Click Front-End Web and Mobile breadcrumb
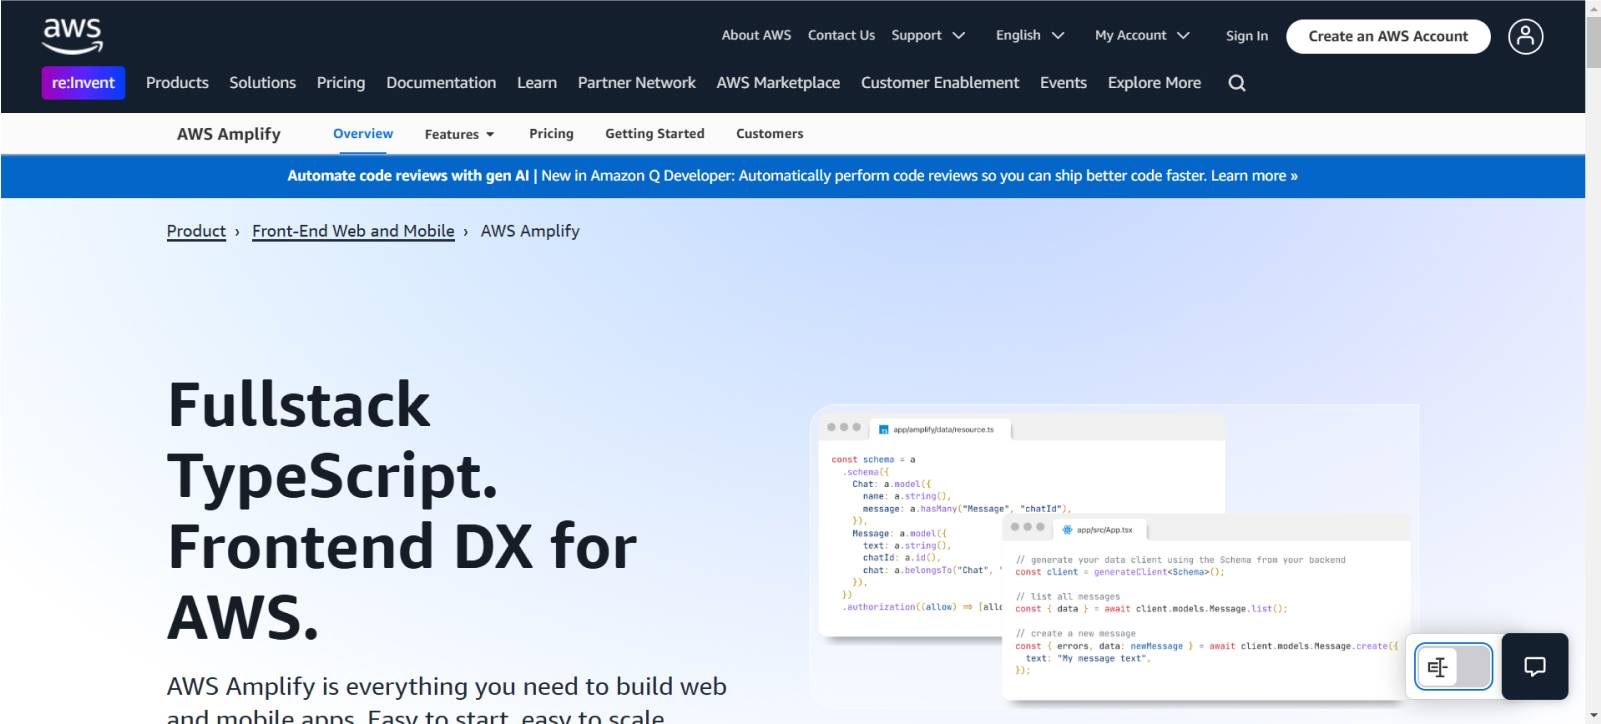The image size is (1601, 724). [353, 231]
